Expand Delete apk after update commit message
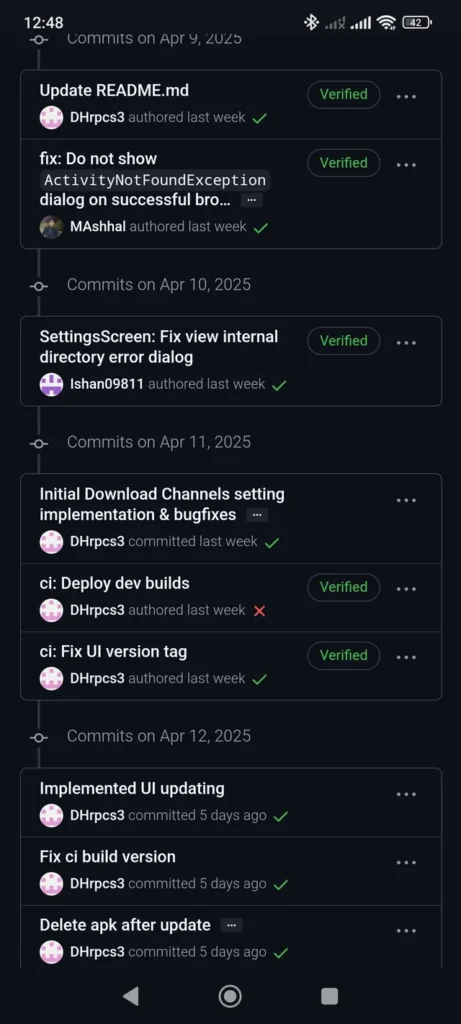The image size is (461, 1024). point(231,925)
